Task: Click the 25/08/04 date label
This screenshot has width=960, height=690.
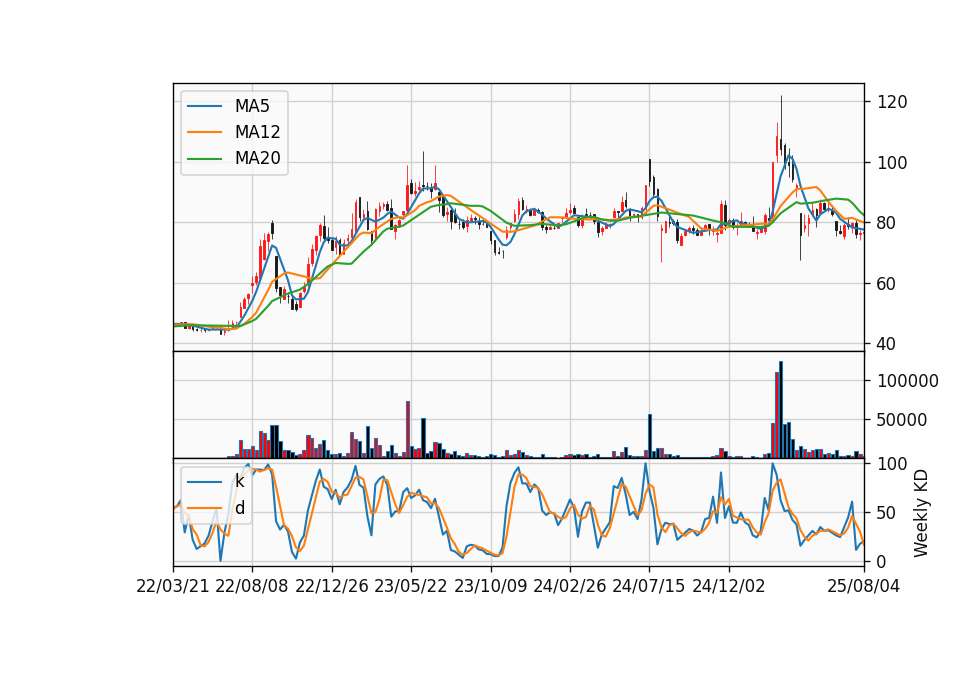Action: 864,586
